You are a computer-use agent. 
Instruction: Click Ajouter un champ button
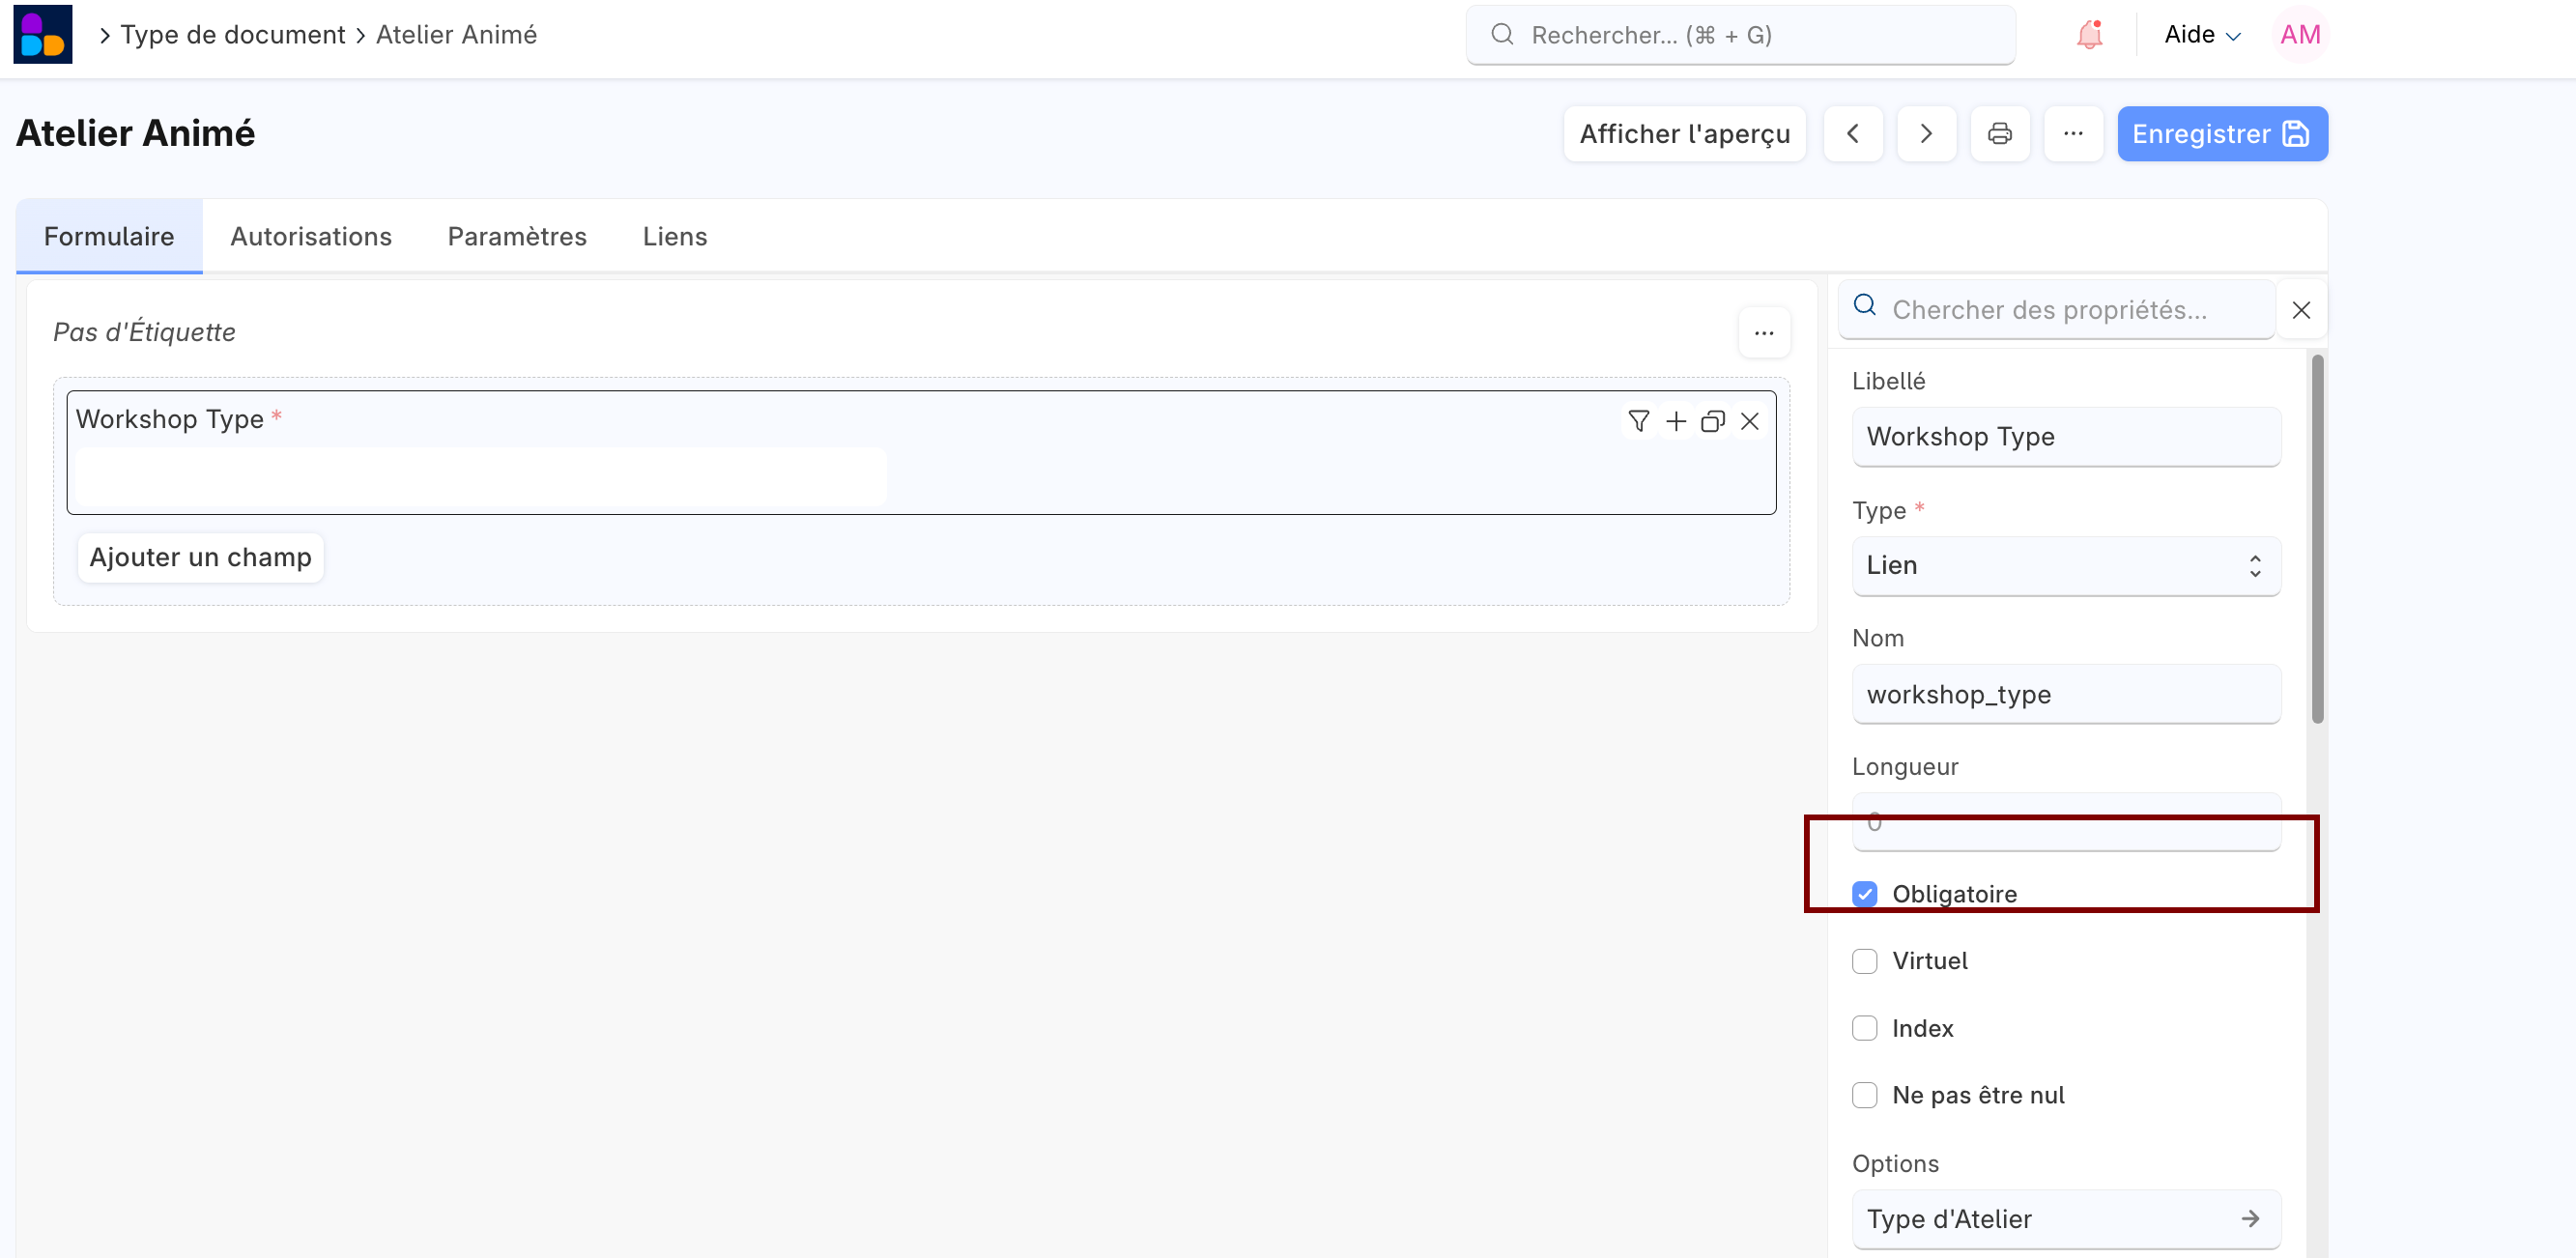pos(200,558)
